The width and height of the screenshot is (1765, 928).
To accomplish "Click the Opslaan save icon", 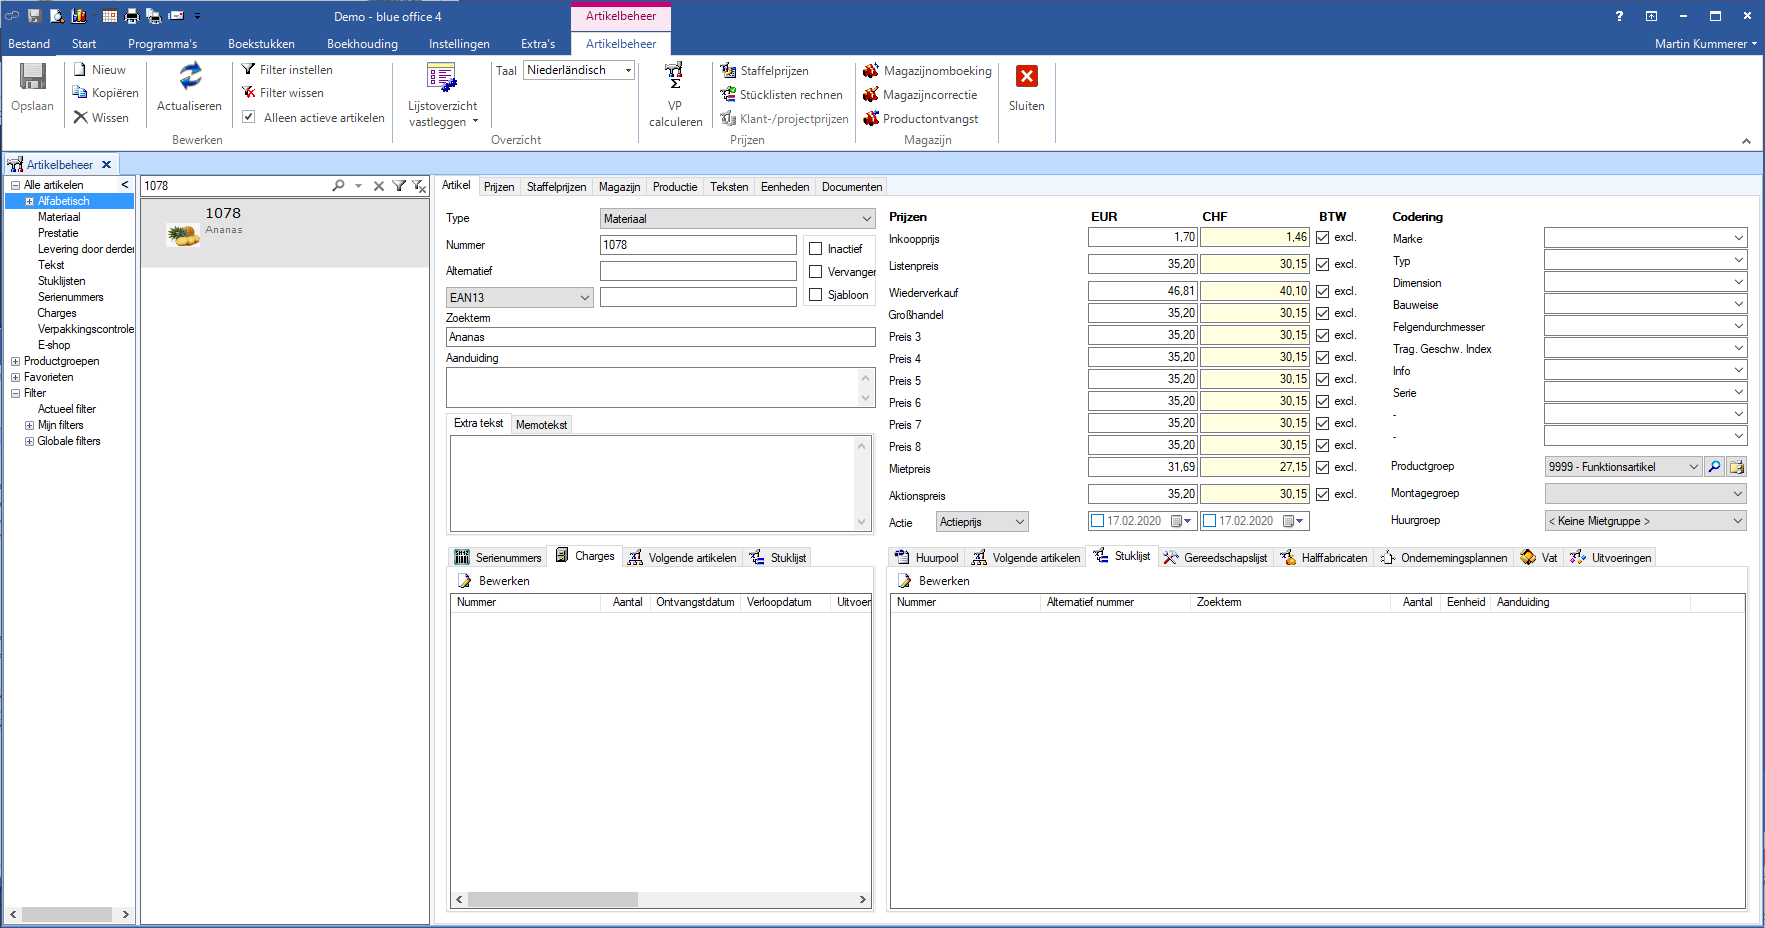I will [x=33, y=78].
